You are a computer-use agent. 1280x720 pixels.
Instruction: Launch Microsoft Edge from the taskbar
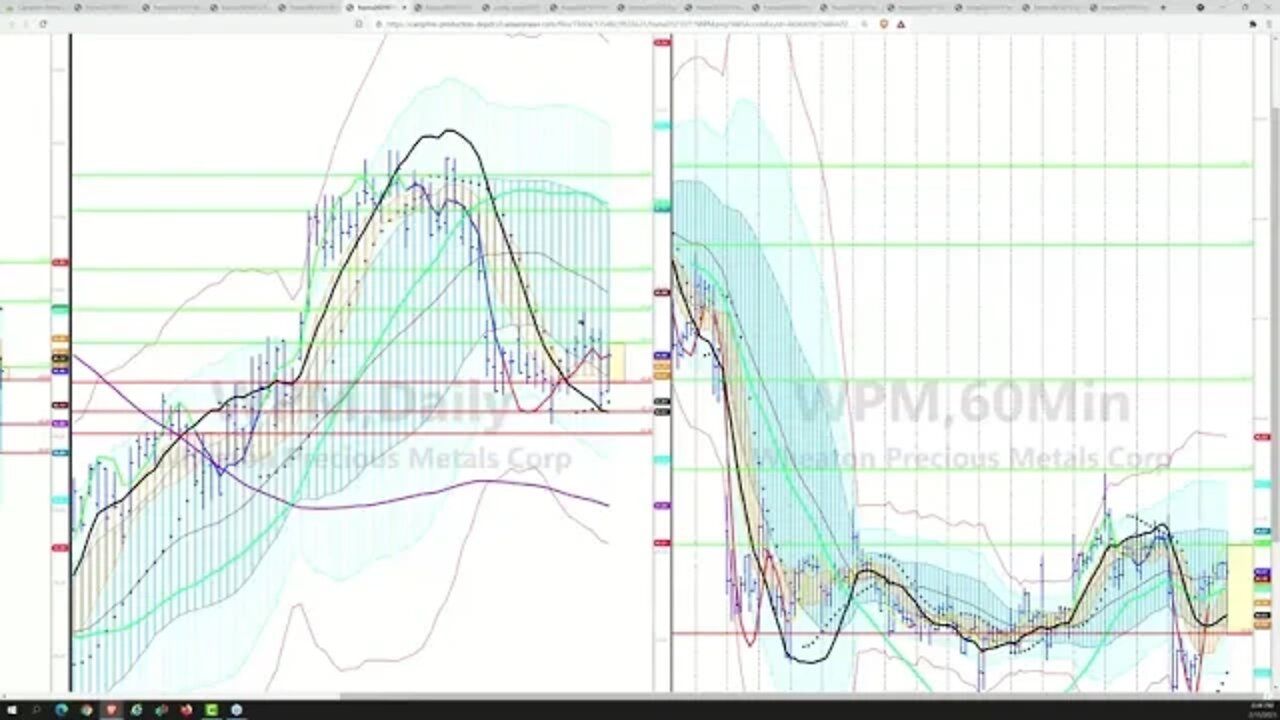click(x=61, y=710)
